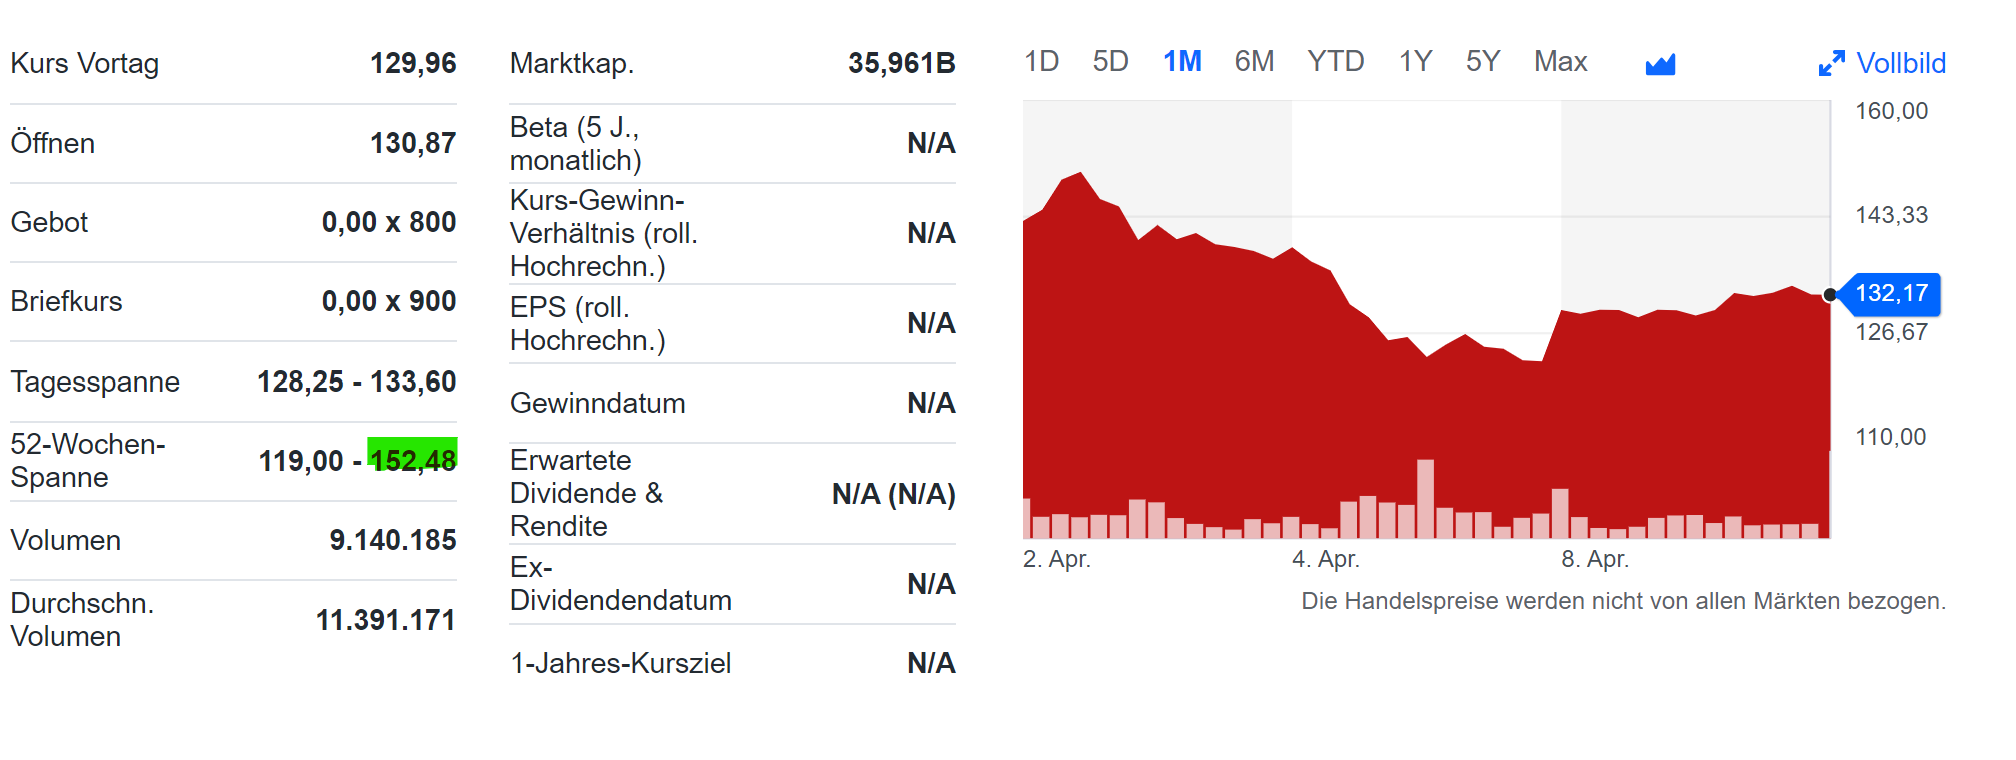Select the Kurs Vortag value 129,96

(x=414, y=63)
